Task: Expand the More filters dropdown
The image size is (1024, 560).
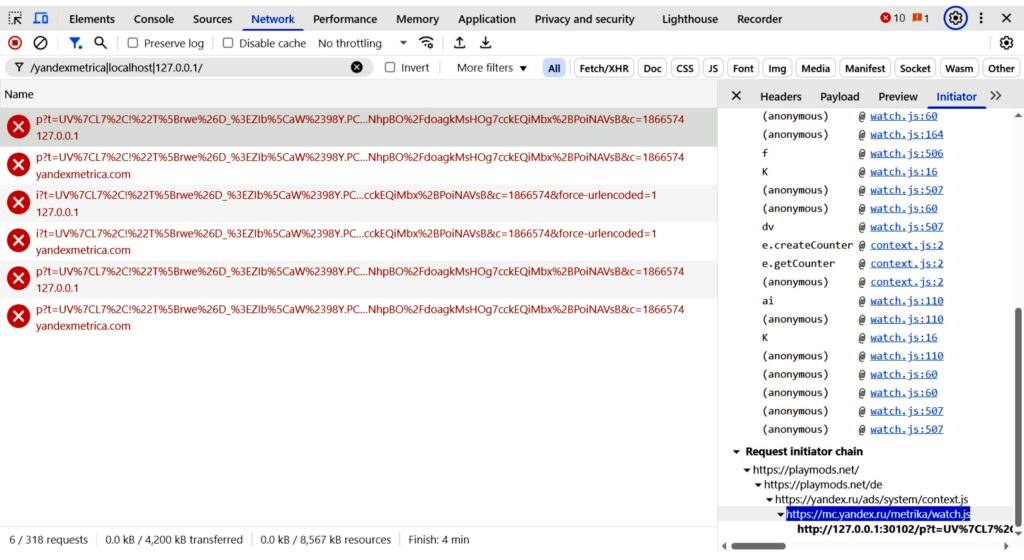Action: coord(491,68)
